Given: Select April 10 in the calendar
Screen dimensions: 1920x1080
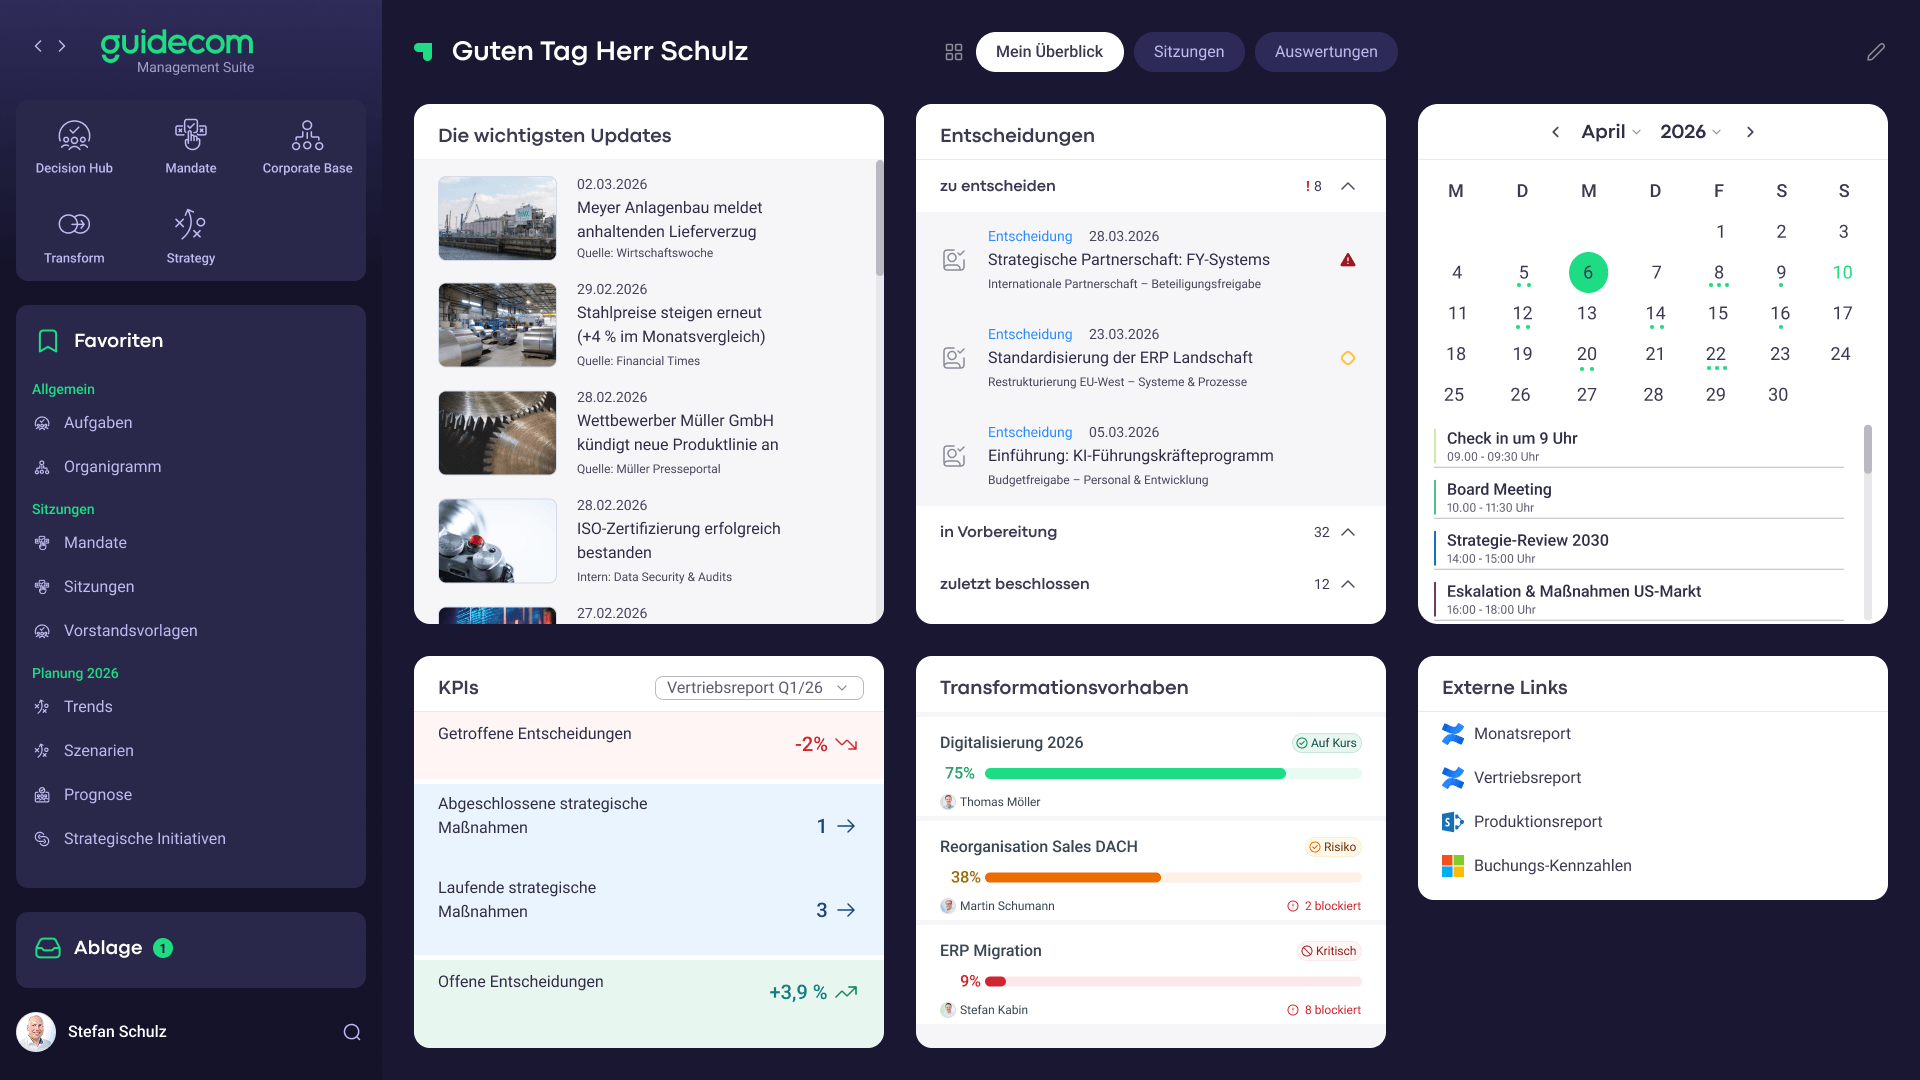Looking at the screenshot, I should pyautogui.click(x=1842, y=272).
